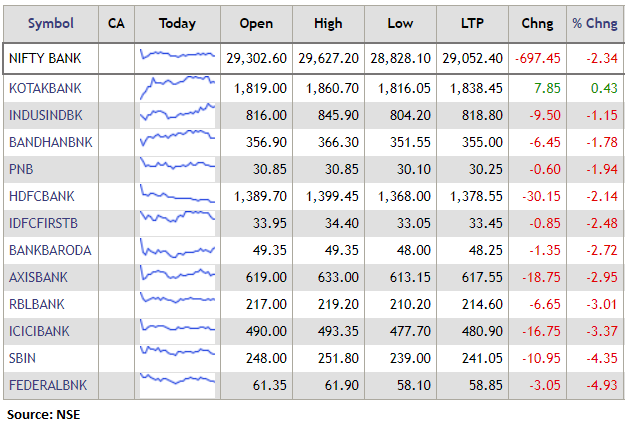This screenshot has width=625, height=427.
Task: Click the CA column header
Action: 116,23
